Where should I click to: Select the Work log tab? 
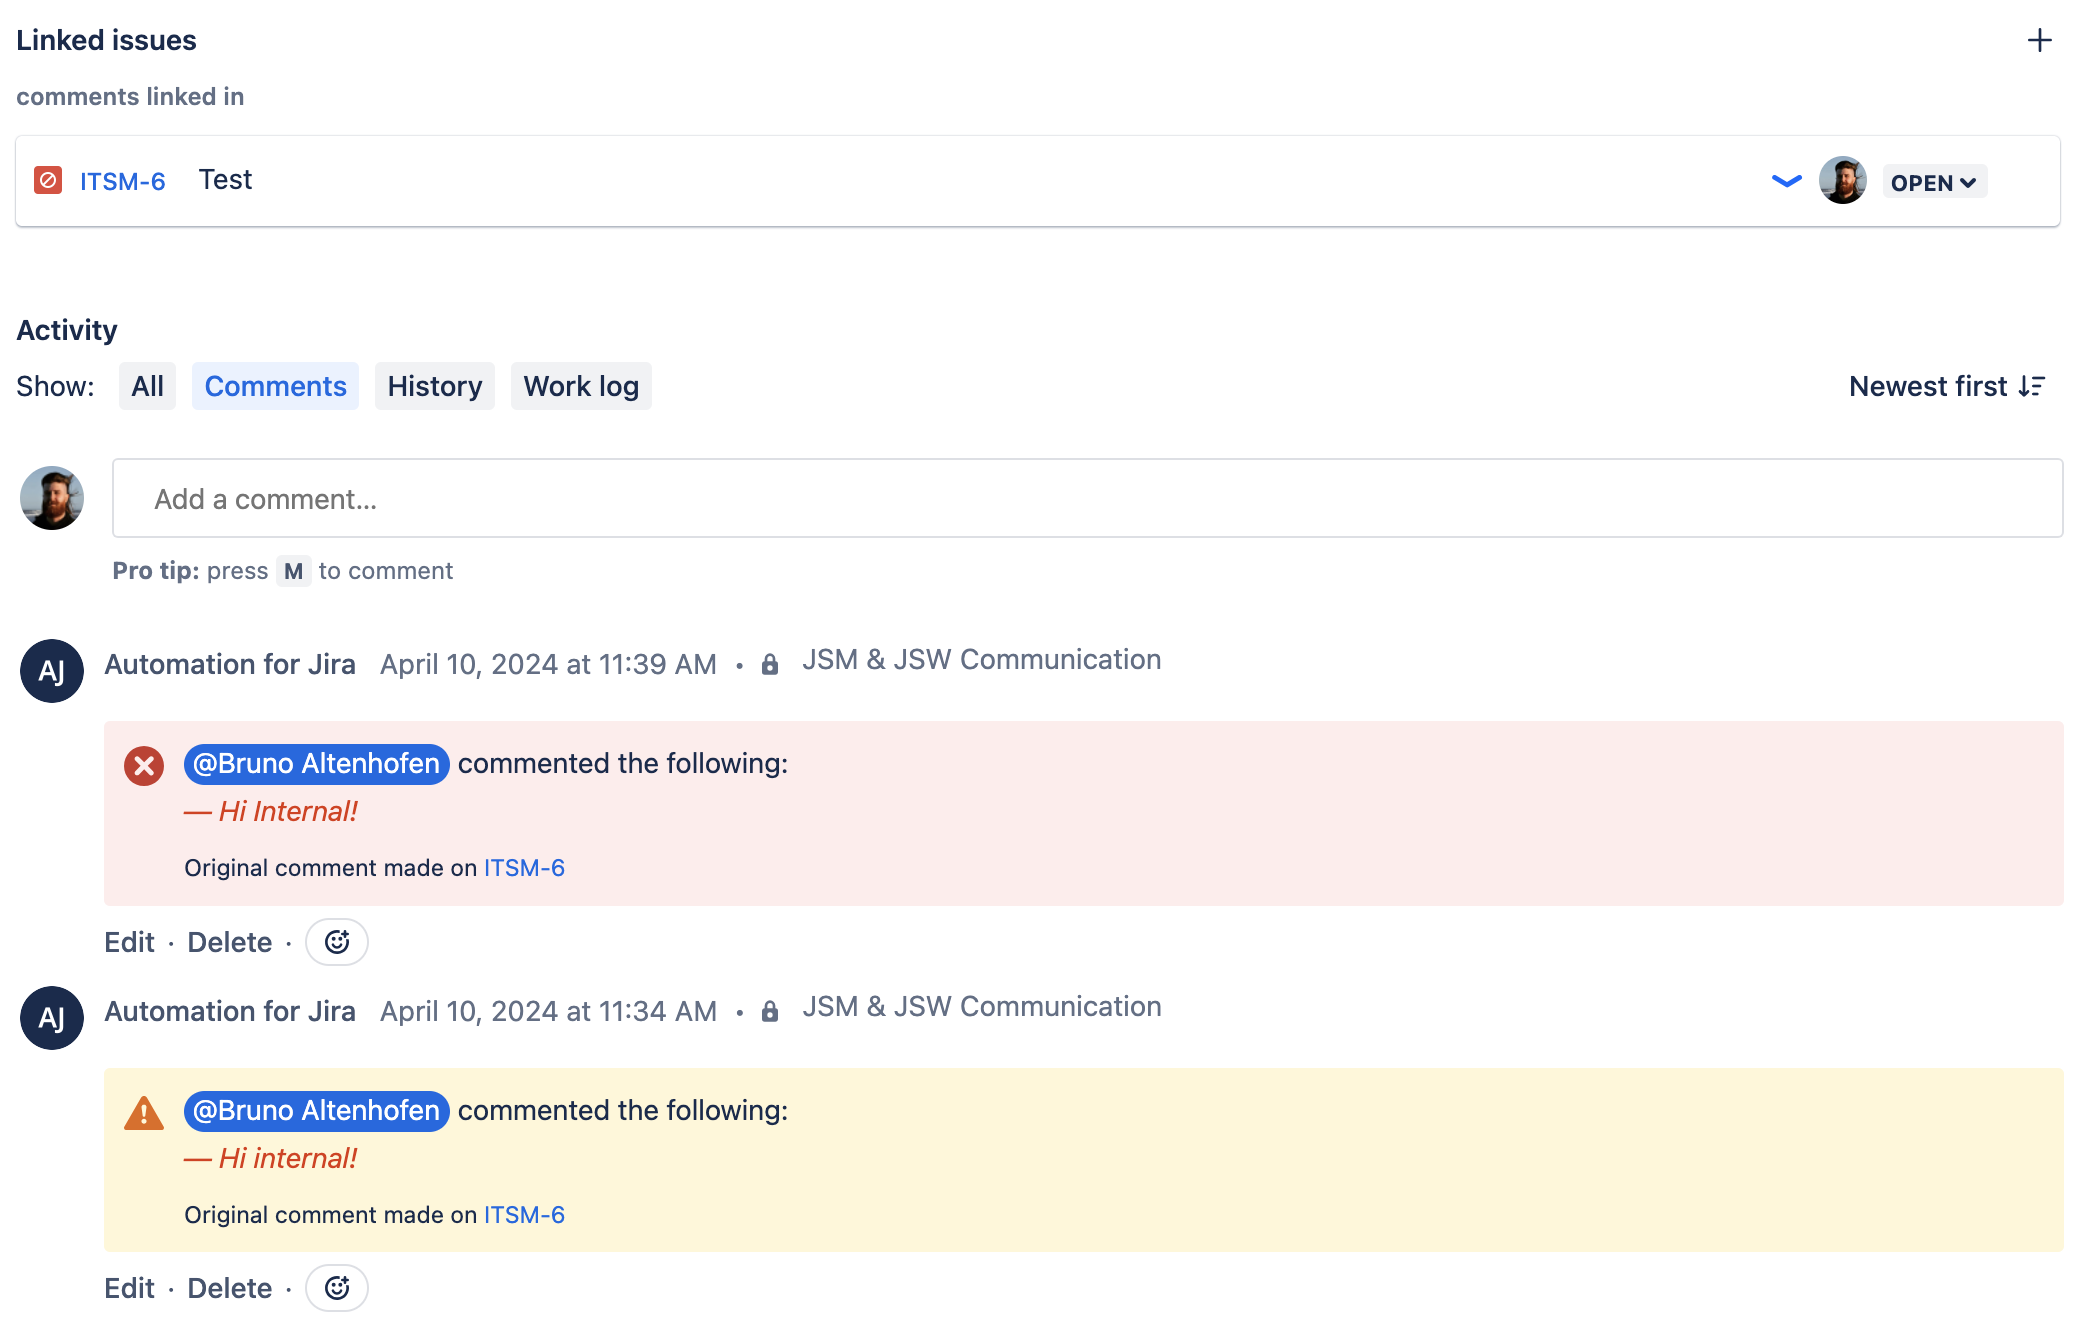point(581,386)
